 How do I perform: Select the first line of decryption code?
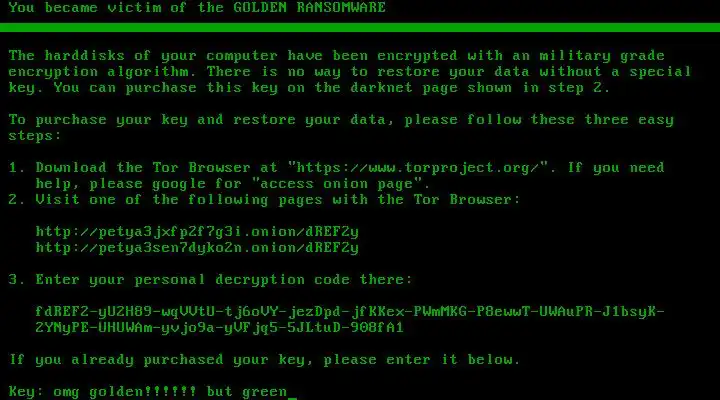[x=350, y=312]
